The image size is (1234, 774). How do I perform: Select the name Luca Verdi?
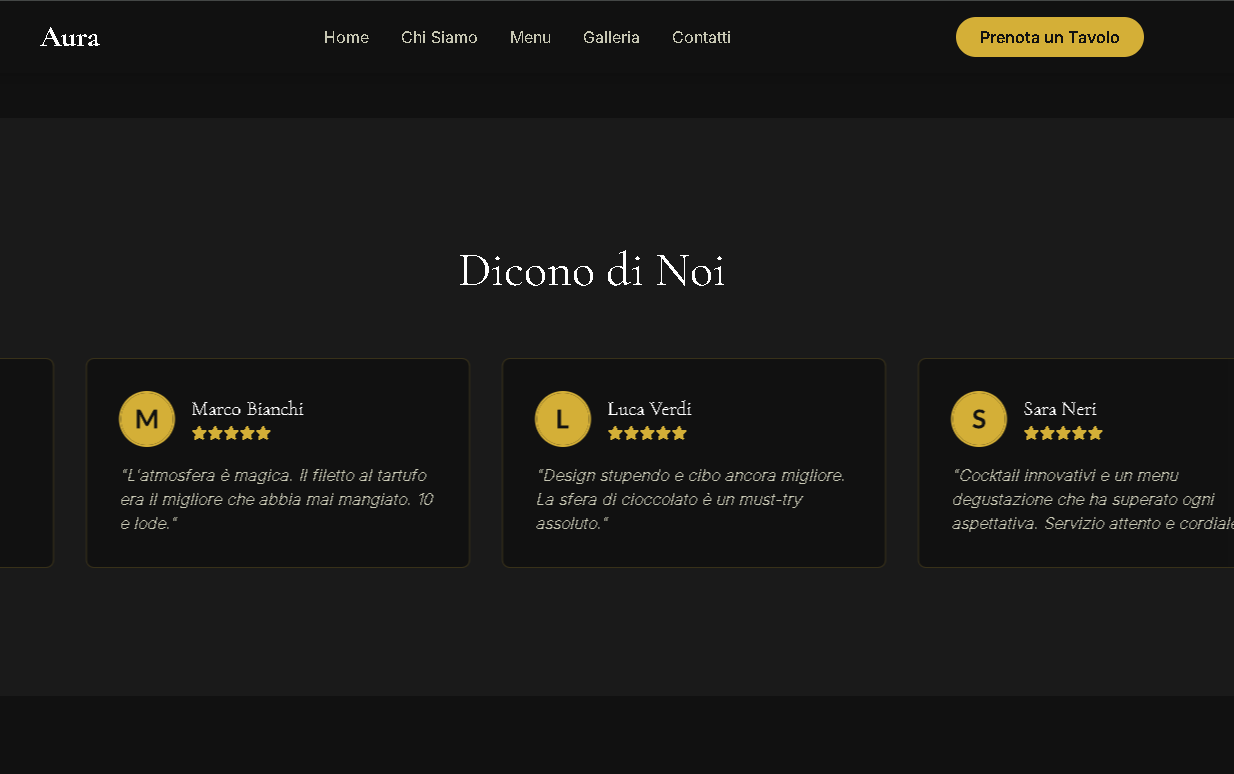pos(649,408)
